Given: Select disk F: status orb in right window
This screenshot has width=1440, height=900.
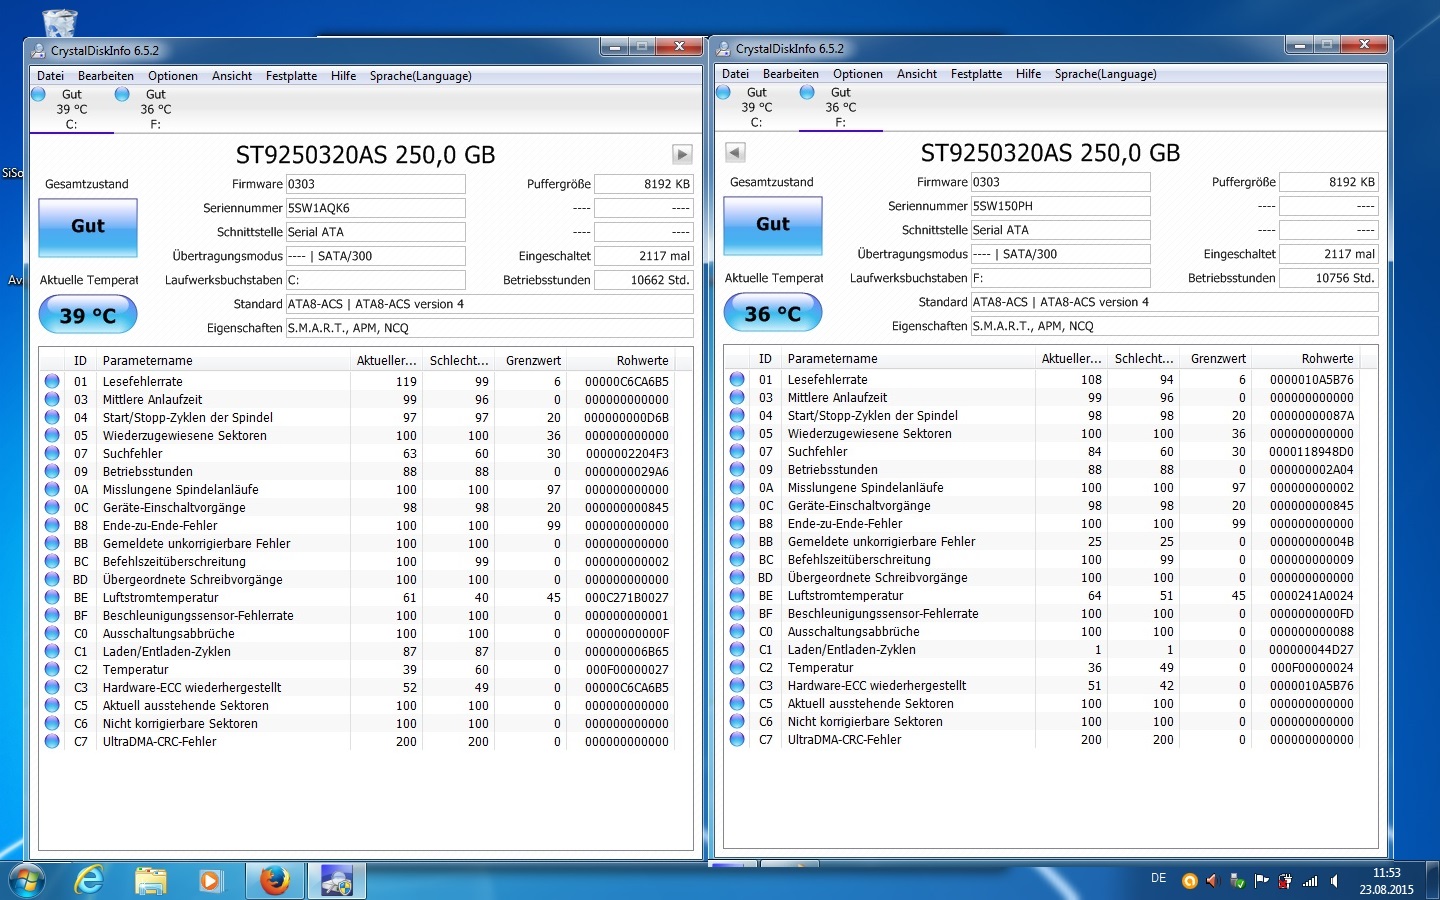Looking at the screenshot, I should 807,92.
